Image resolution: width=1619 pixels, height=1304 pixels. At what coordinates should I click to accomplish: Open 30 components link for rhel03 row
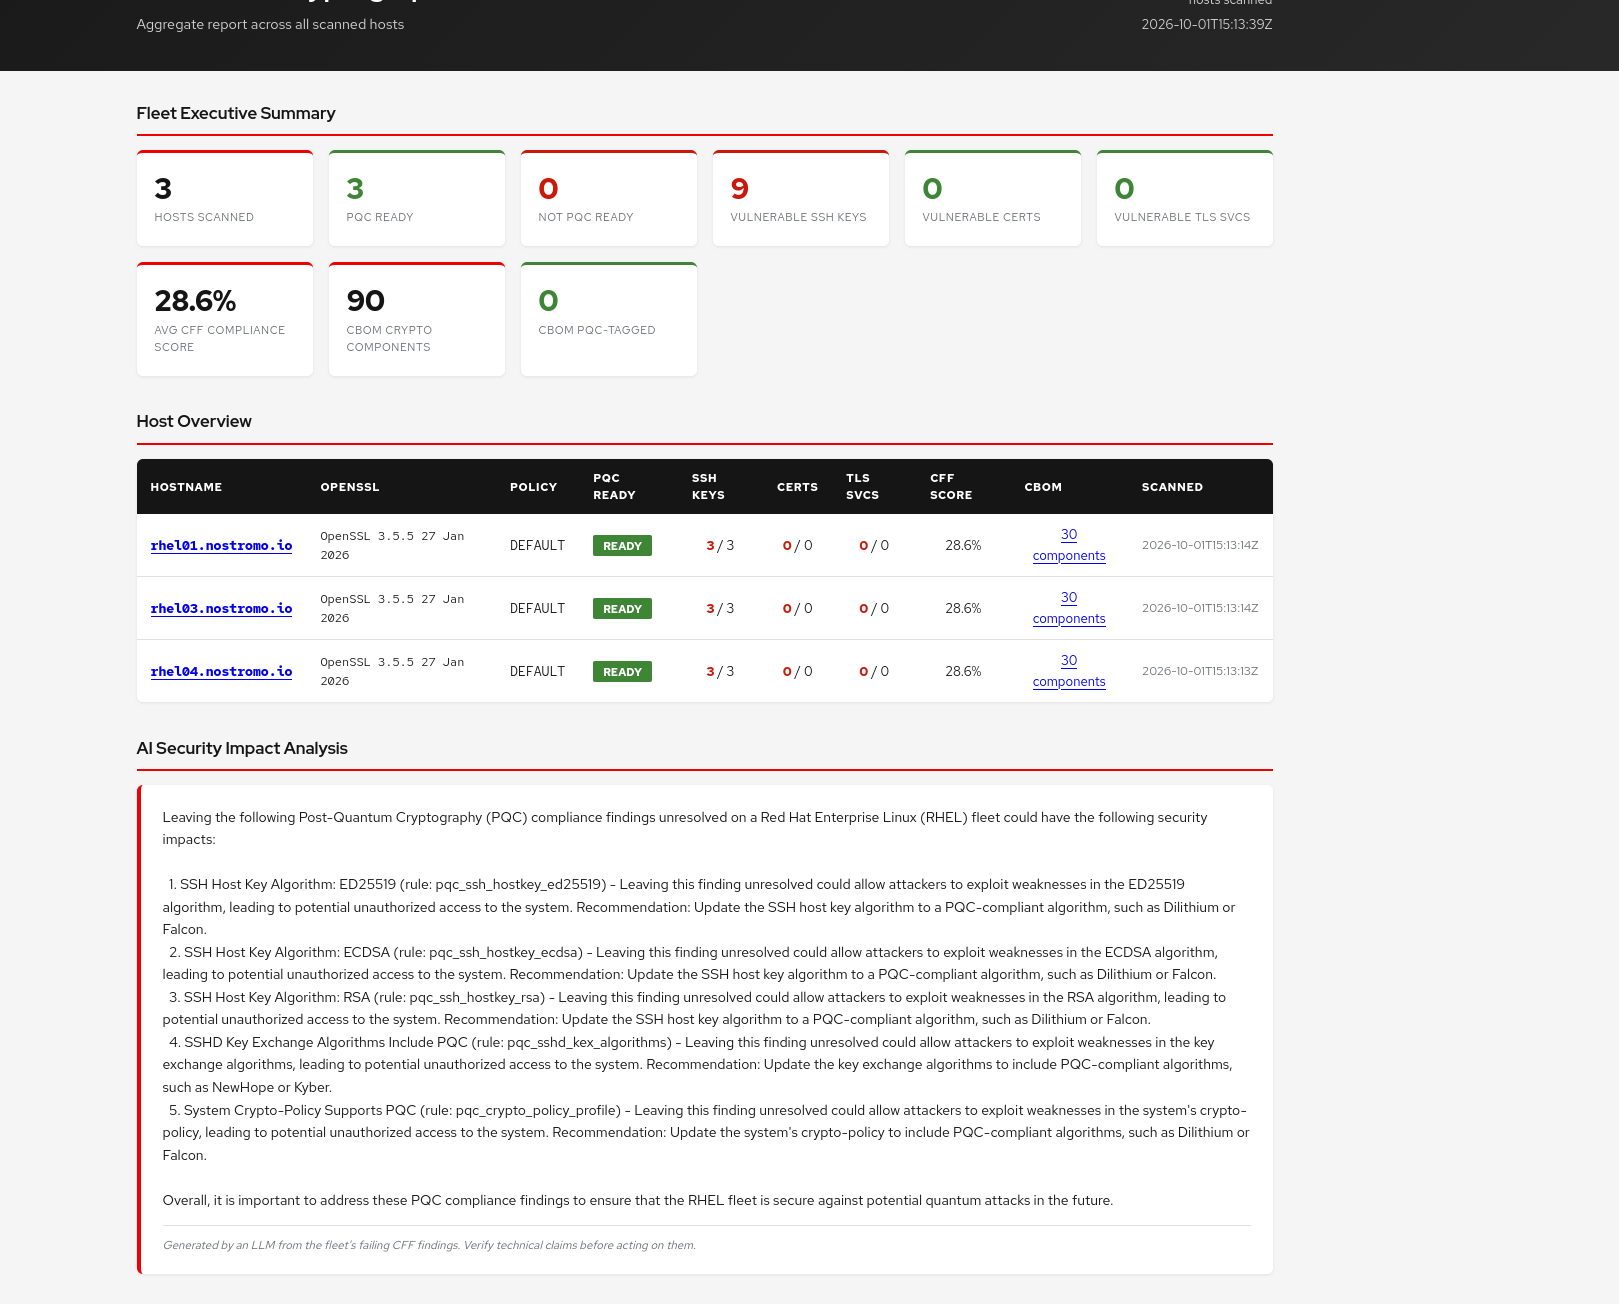1069,608
